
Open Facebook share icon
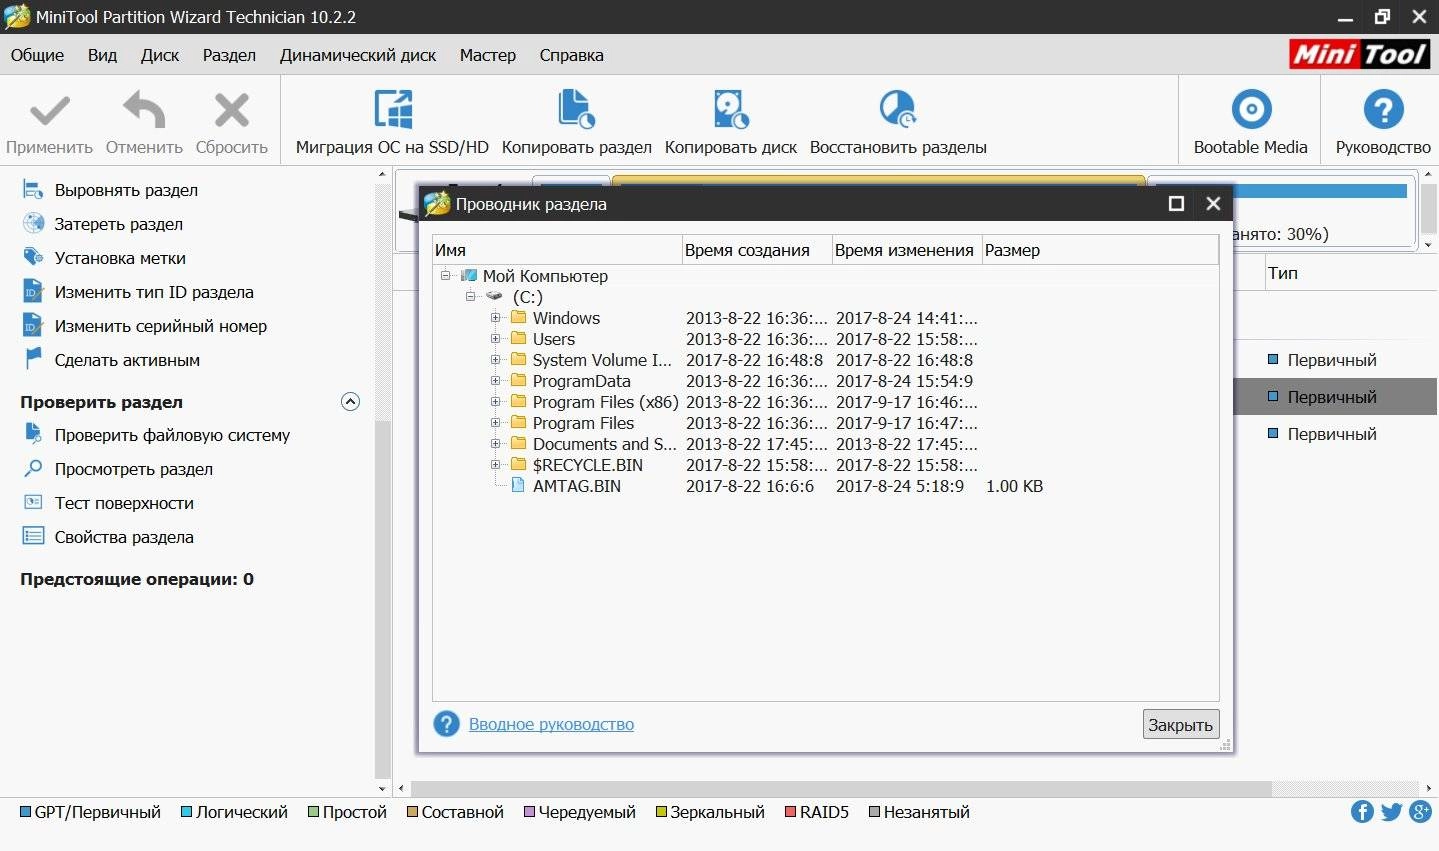(x=1362, y=812)
